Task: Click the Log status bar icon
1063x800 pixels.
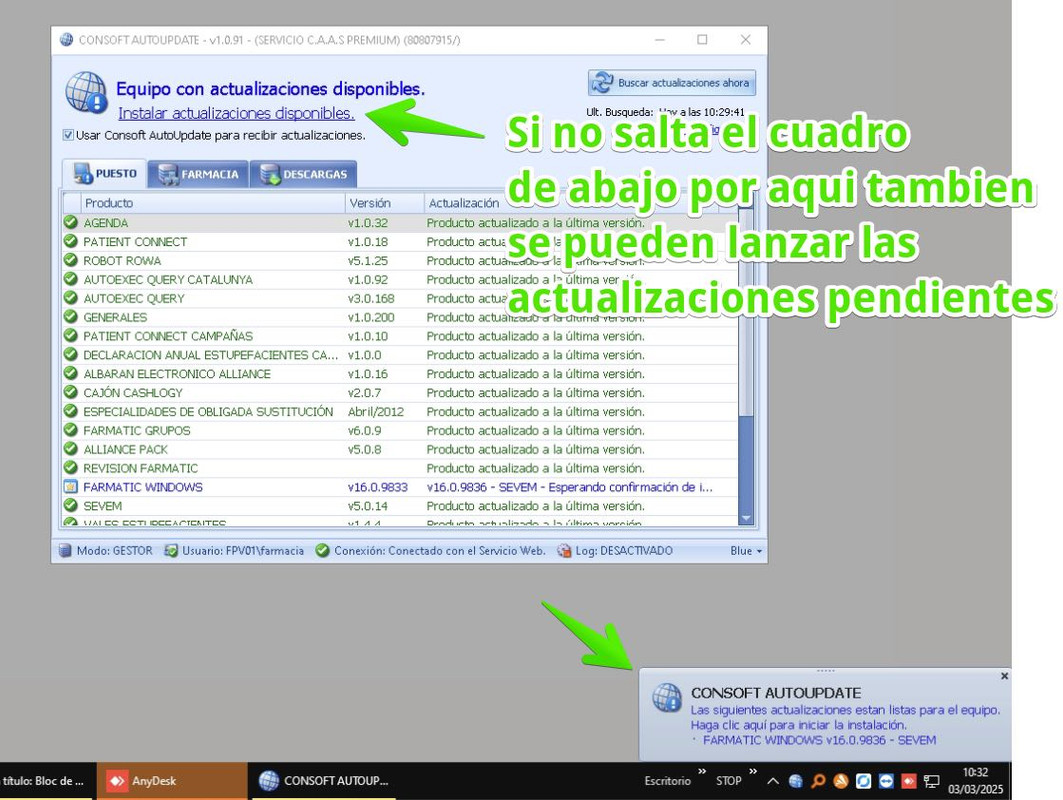Action: coord(564,551)
